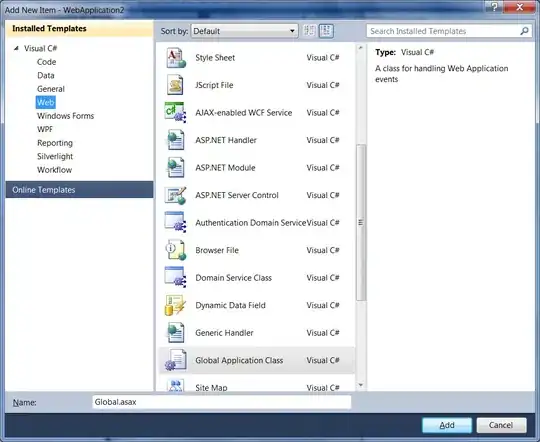Open the Sort by Default dropdown
Screen dimensions: 540x442
point(245,31)
